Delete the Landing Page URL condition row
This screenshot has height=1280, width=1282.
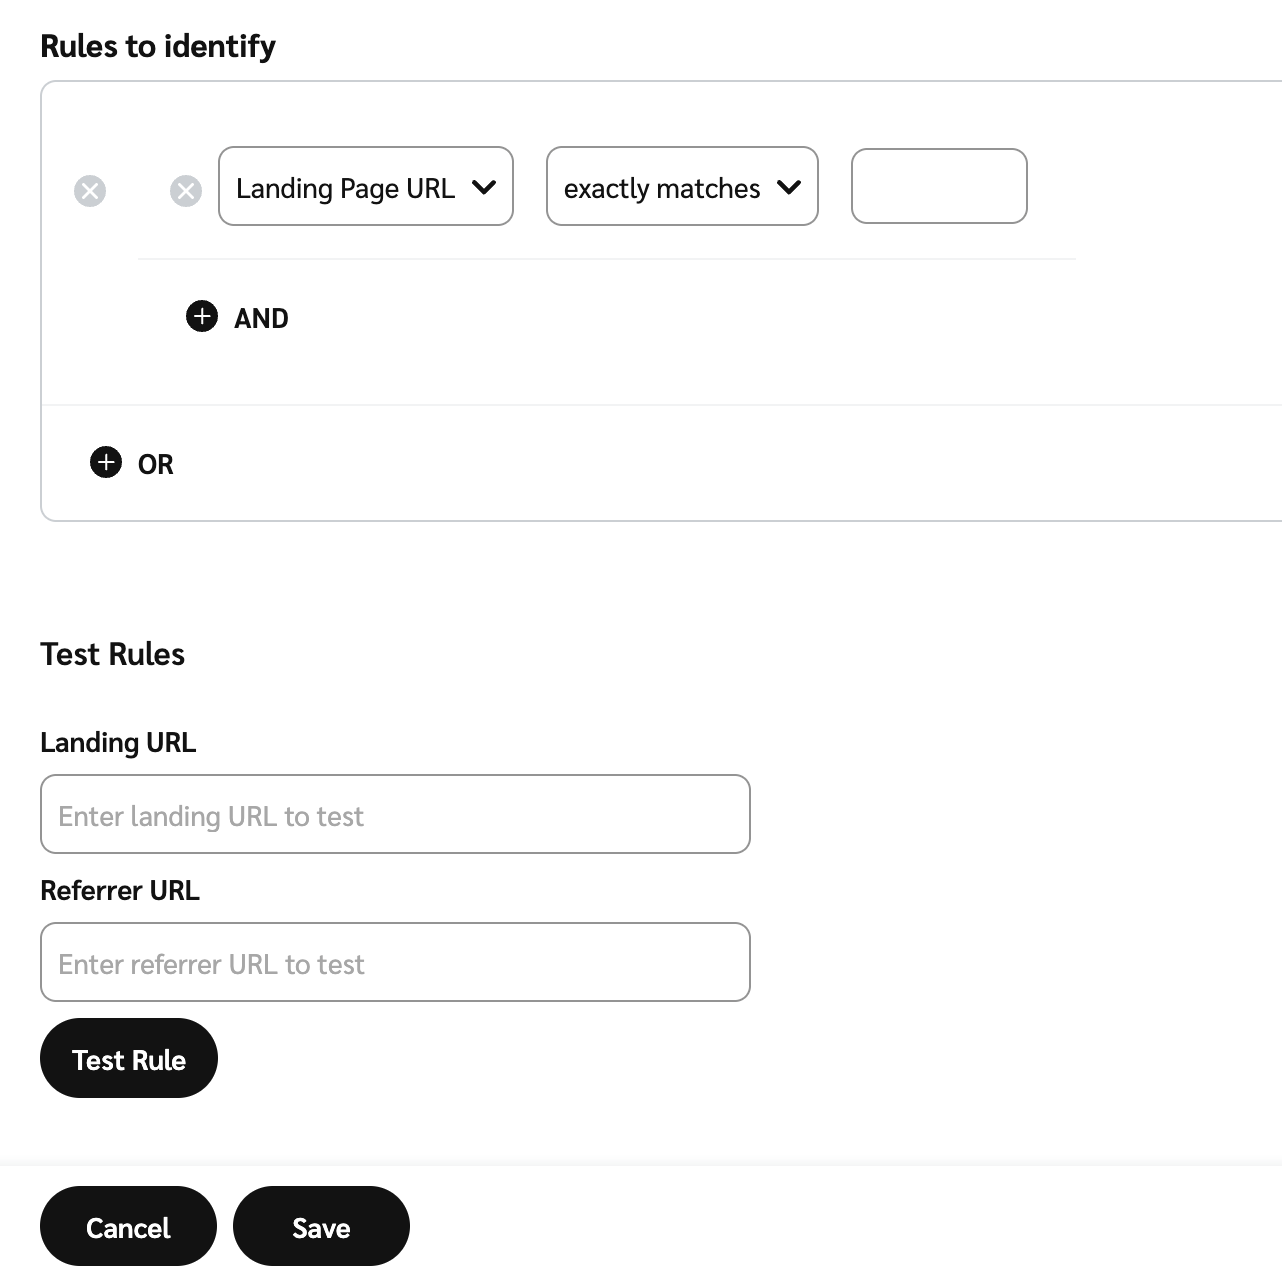click(x=186, y=191)
